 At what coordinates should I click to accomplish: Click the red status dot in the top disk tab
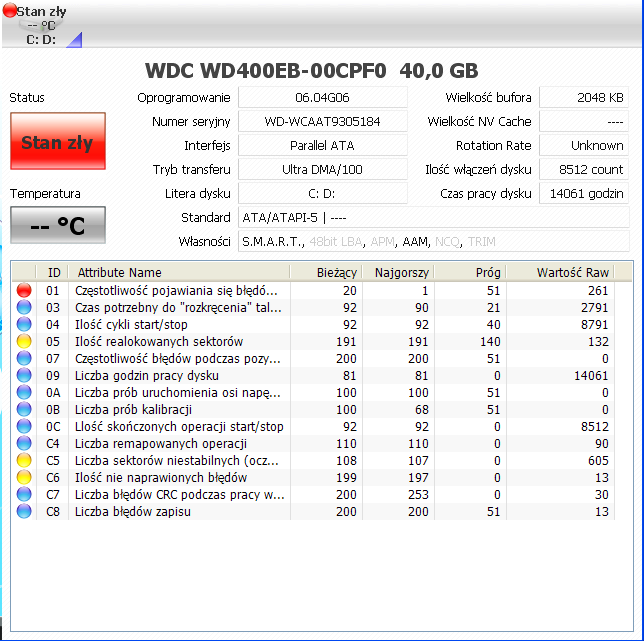[9, 10]
